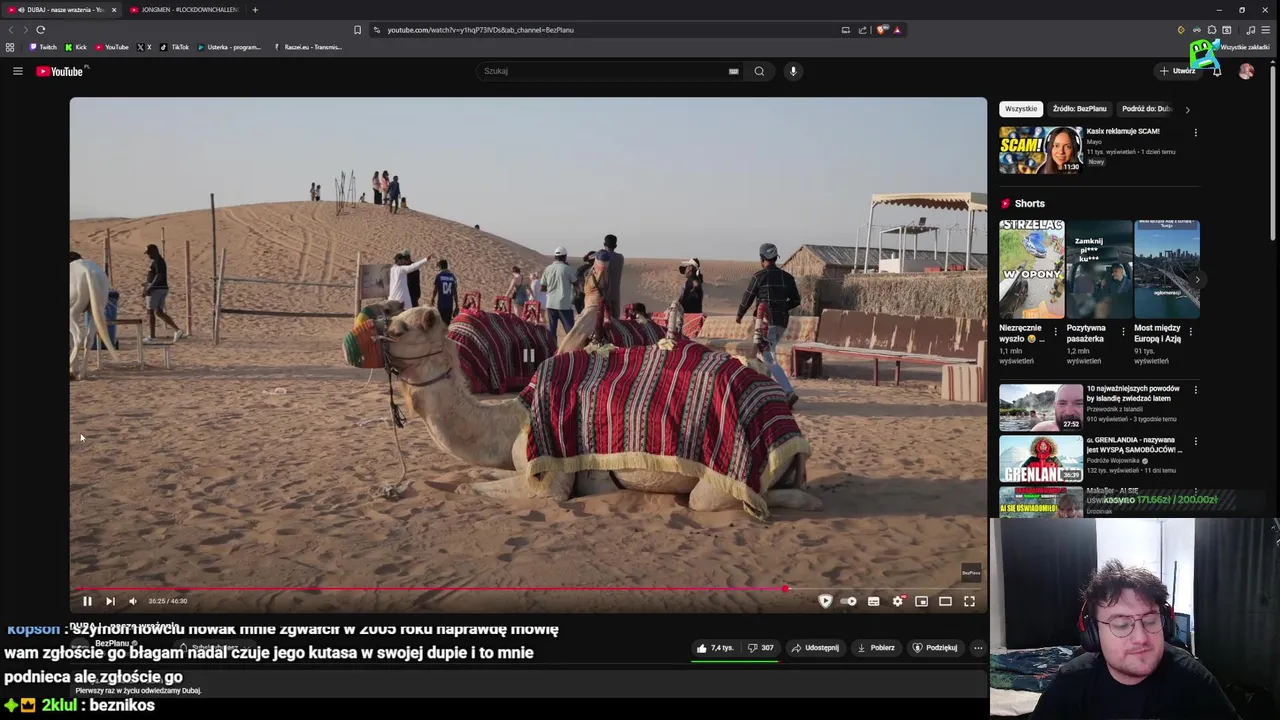Open options for GRENLANDIA video
The width and height of the screenshot is (1280, 720).
point(1195,441)
